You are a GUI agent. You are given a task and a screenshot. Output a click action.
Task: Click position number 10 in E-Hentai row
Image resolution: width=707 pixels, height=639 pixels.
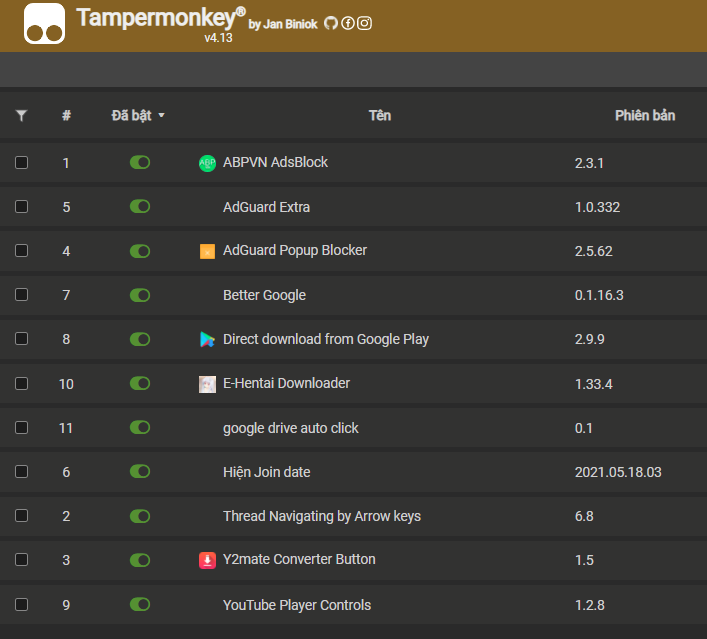[66, 384]
